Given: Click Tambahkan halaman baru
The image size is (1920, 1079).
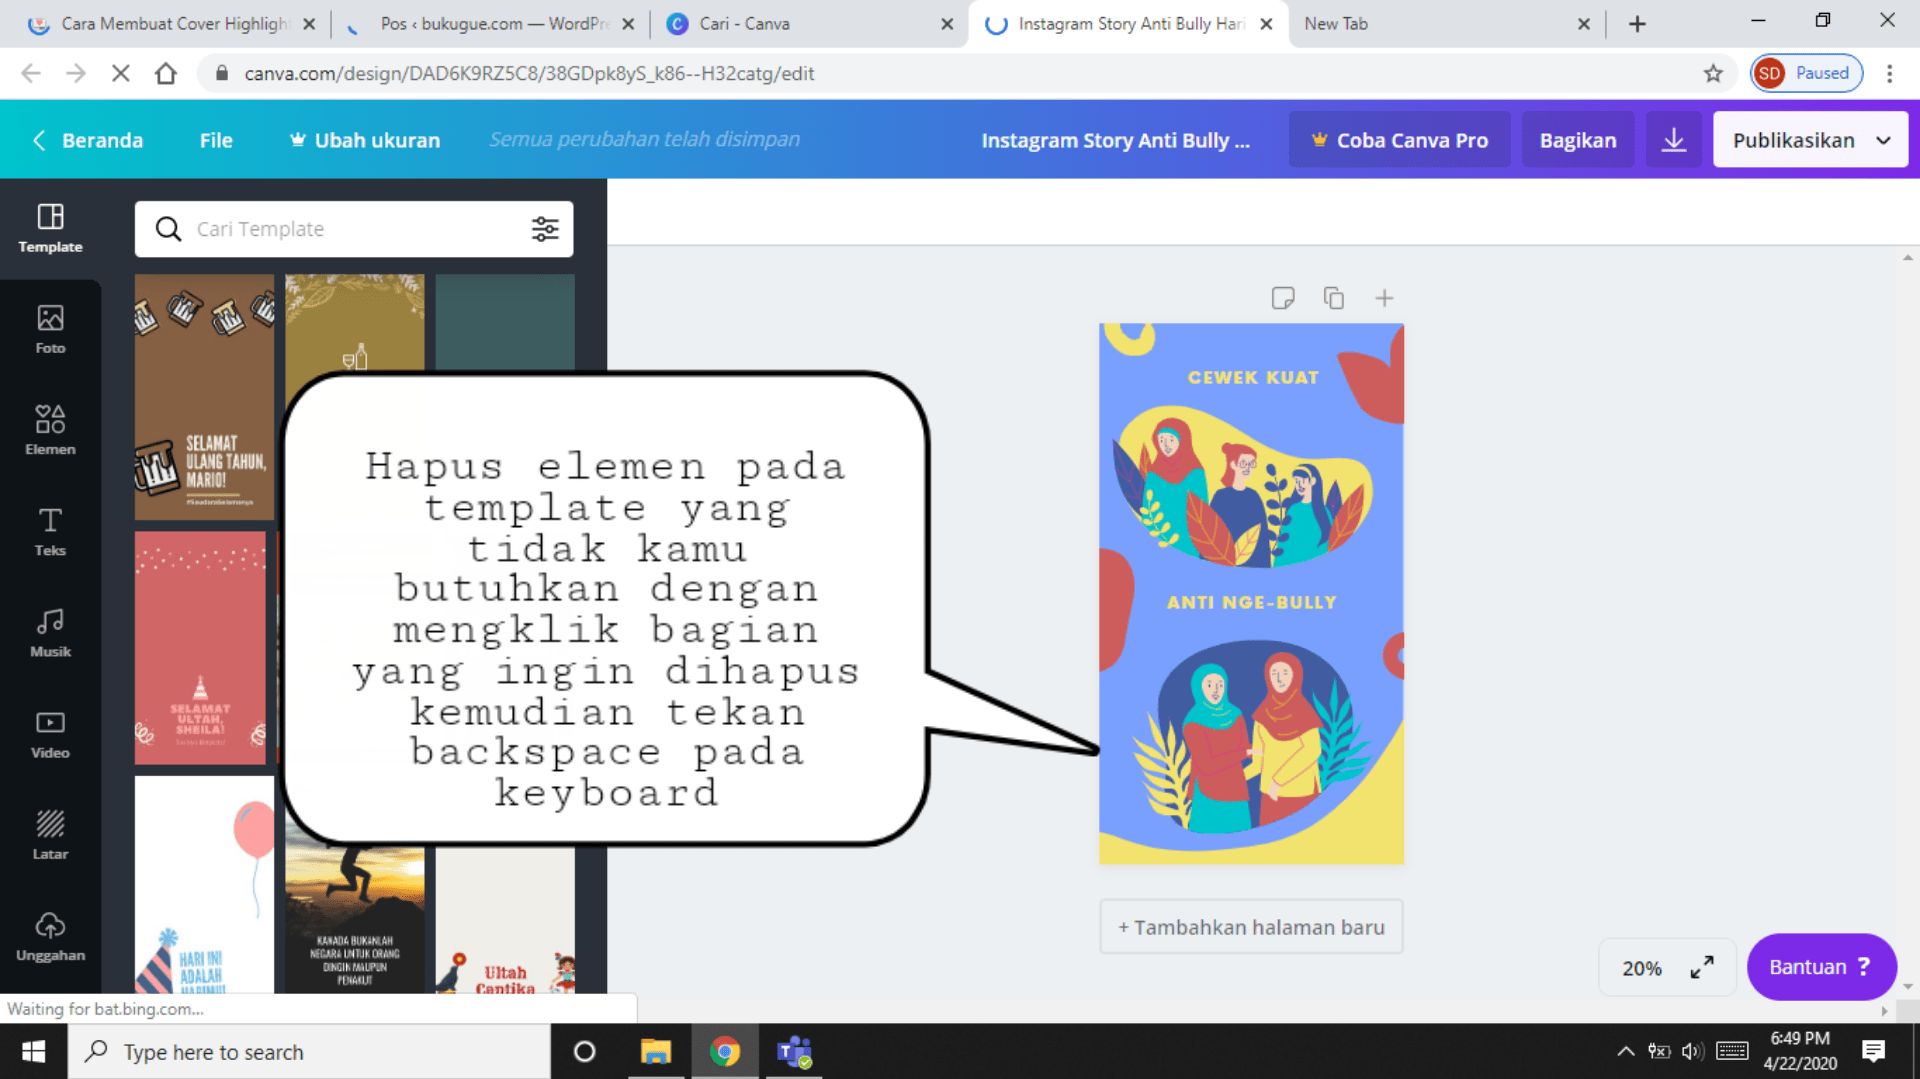Looking at the screenshot, I should [x=1251, y=927].
